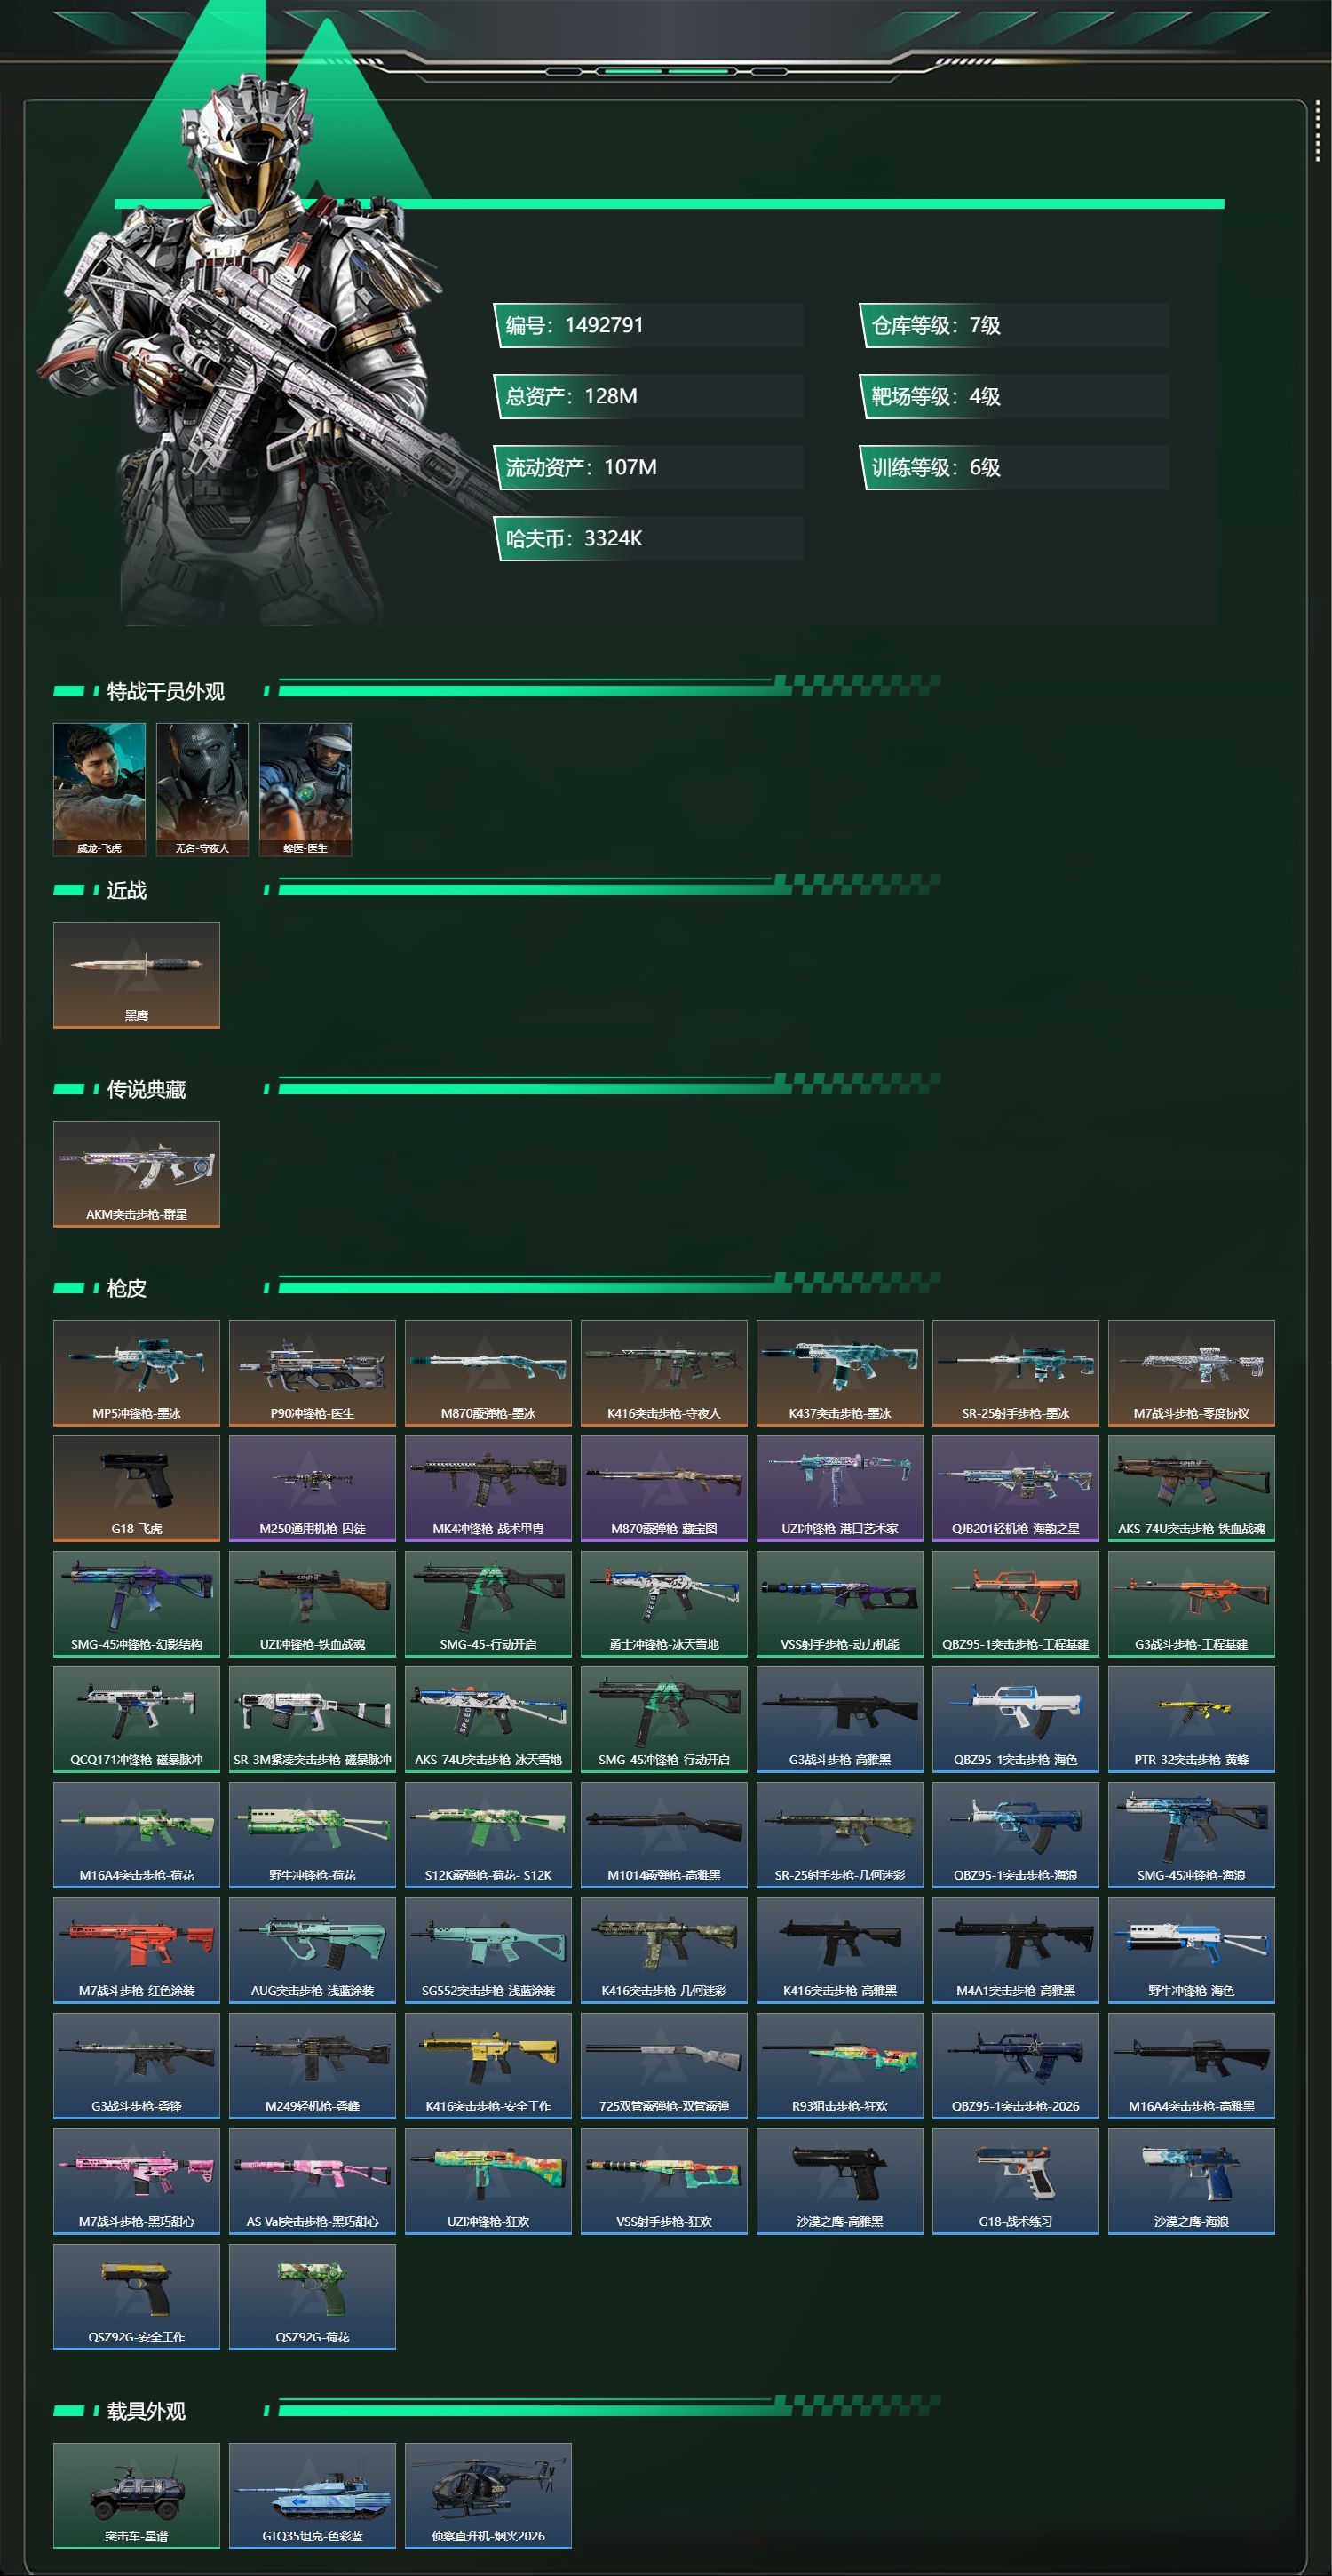1332x2576 pixels.
Task: Select the QBZ95-1突击步枪-2026 skin card
Action: point(1016,2066)
